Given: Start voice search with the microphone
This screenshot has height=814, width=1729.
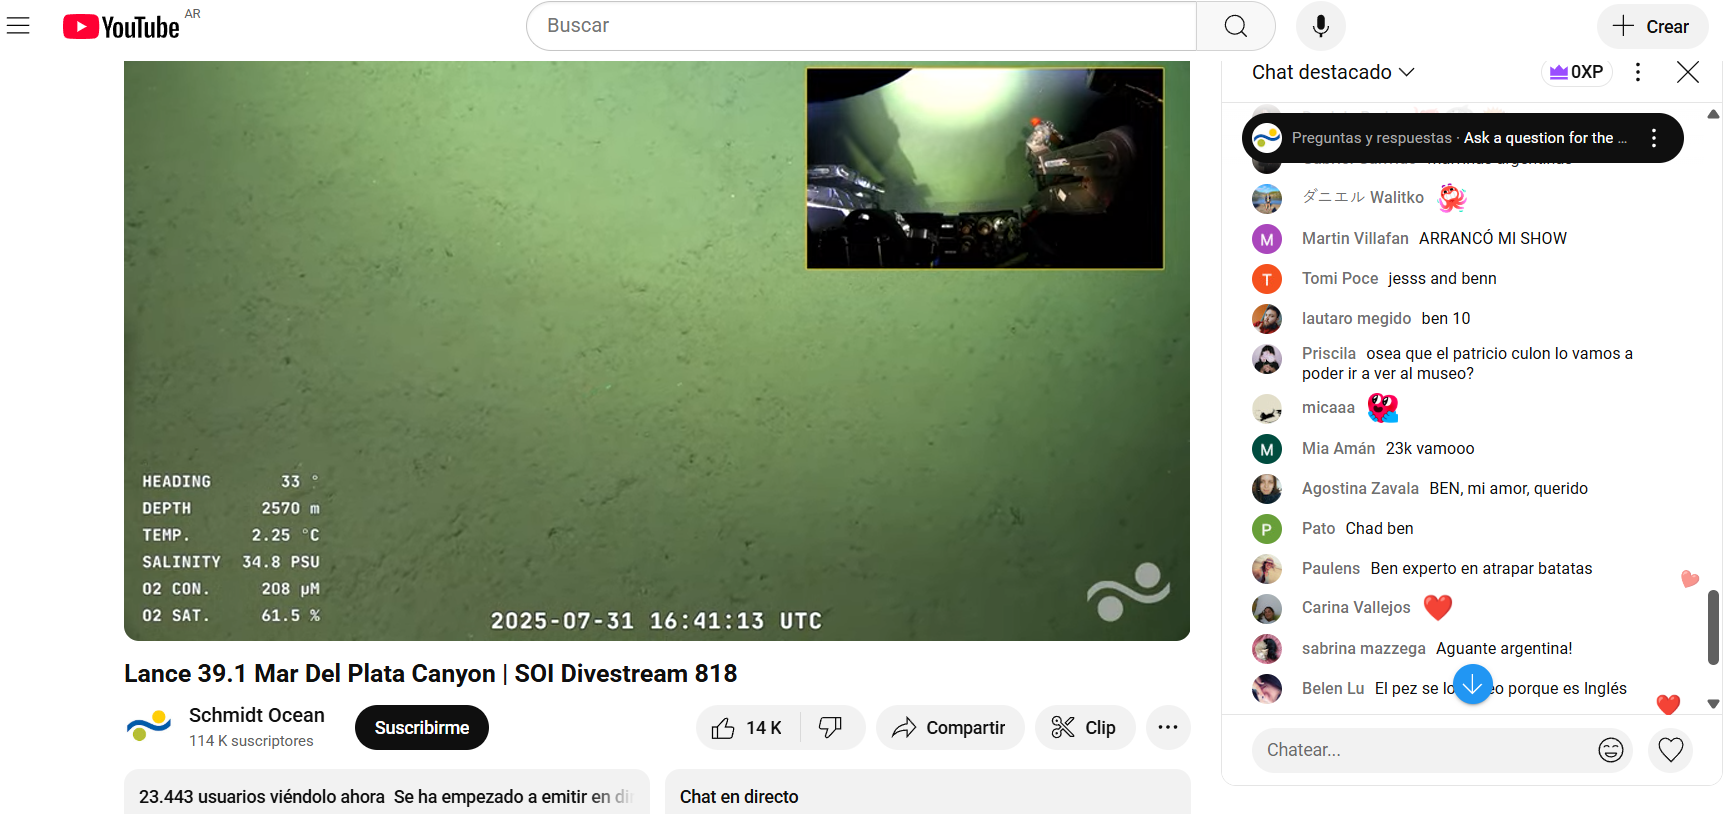Looking at the screenshot, I should point(1321,26).
